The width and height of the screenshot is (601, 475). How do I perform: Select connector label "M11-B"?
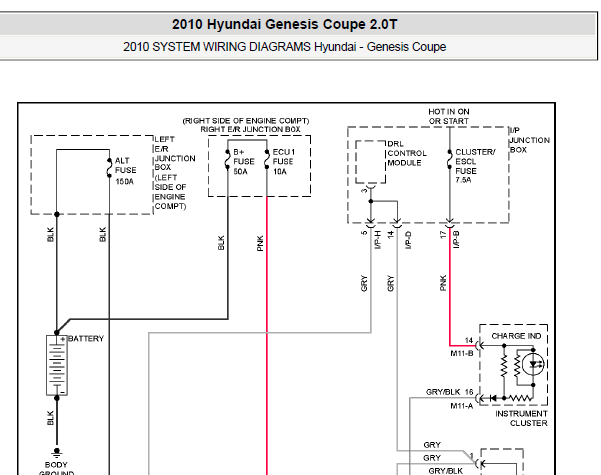(461, 353)
